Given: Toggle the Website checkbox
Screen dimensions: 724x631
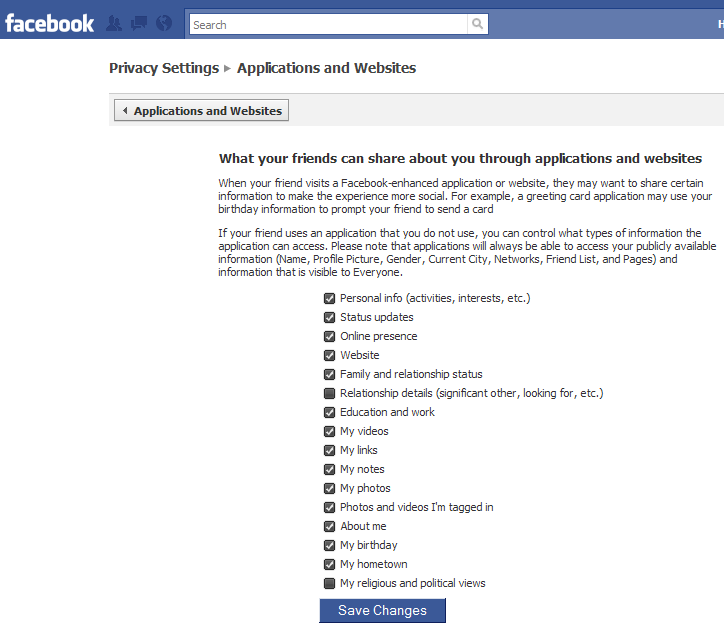Looking at the screenshot, I should [x=329, y=355].
